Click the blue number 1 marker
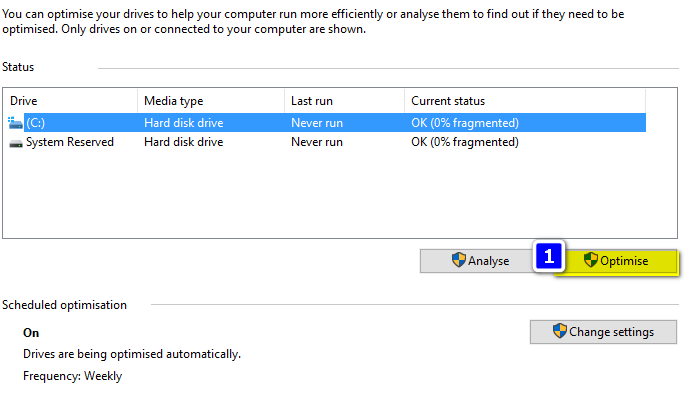This screenshot has width=686, height=396. 549,256
